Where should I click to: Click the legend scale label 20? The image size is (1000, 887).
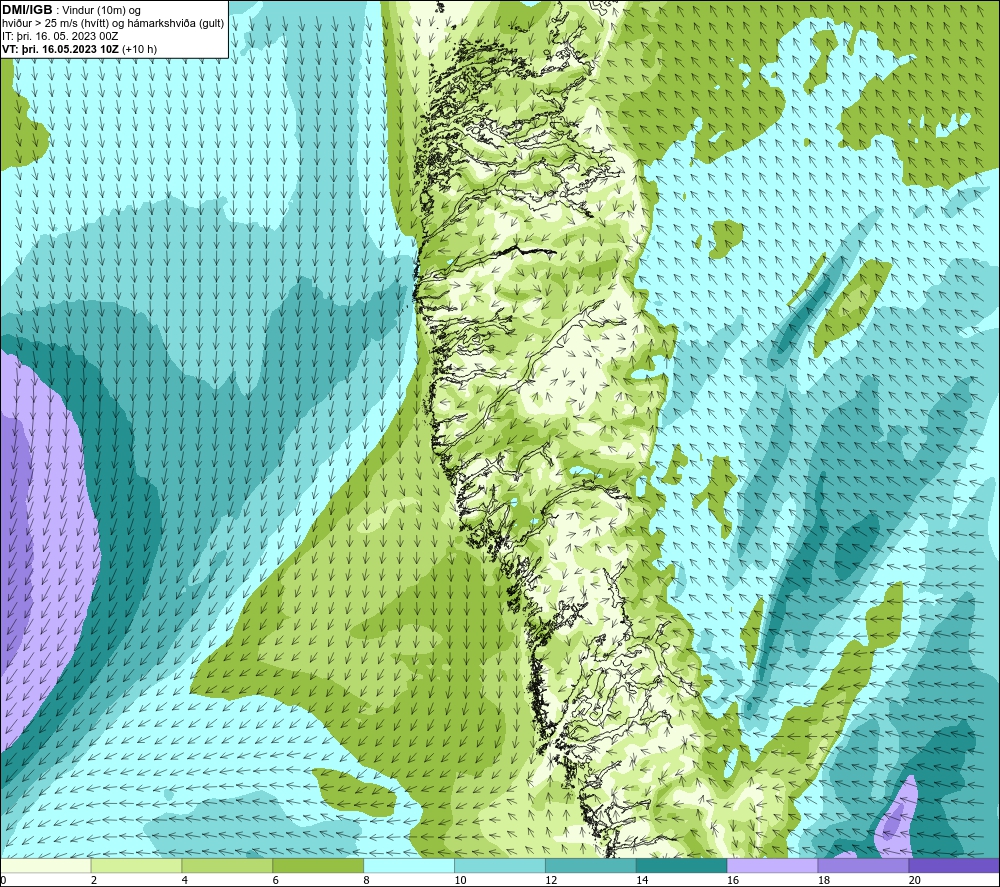(915, 880)
